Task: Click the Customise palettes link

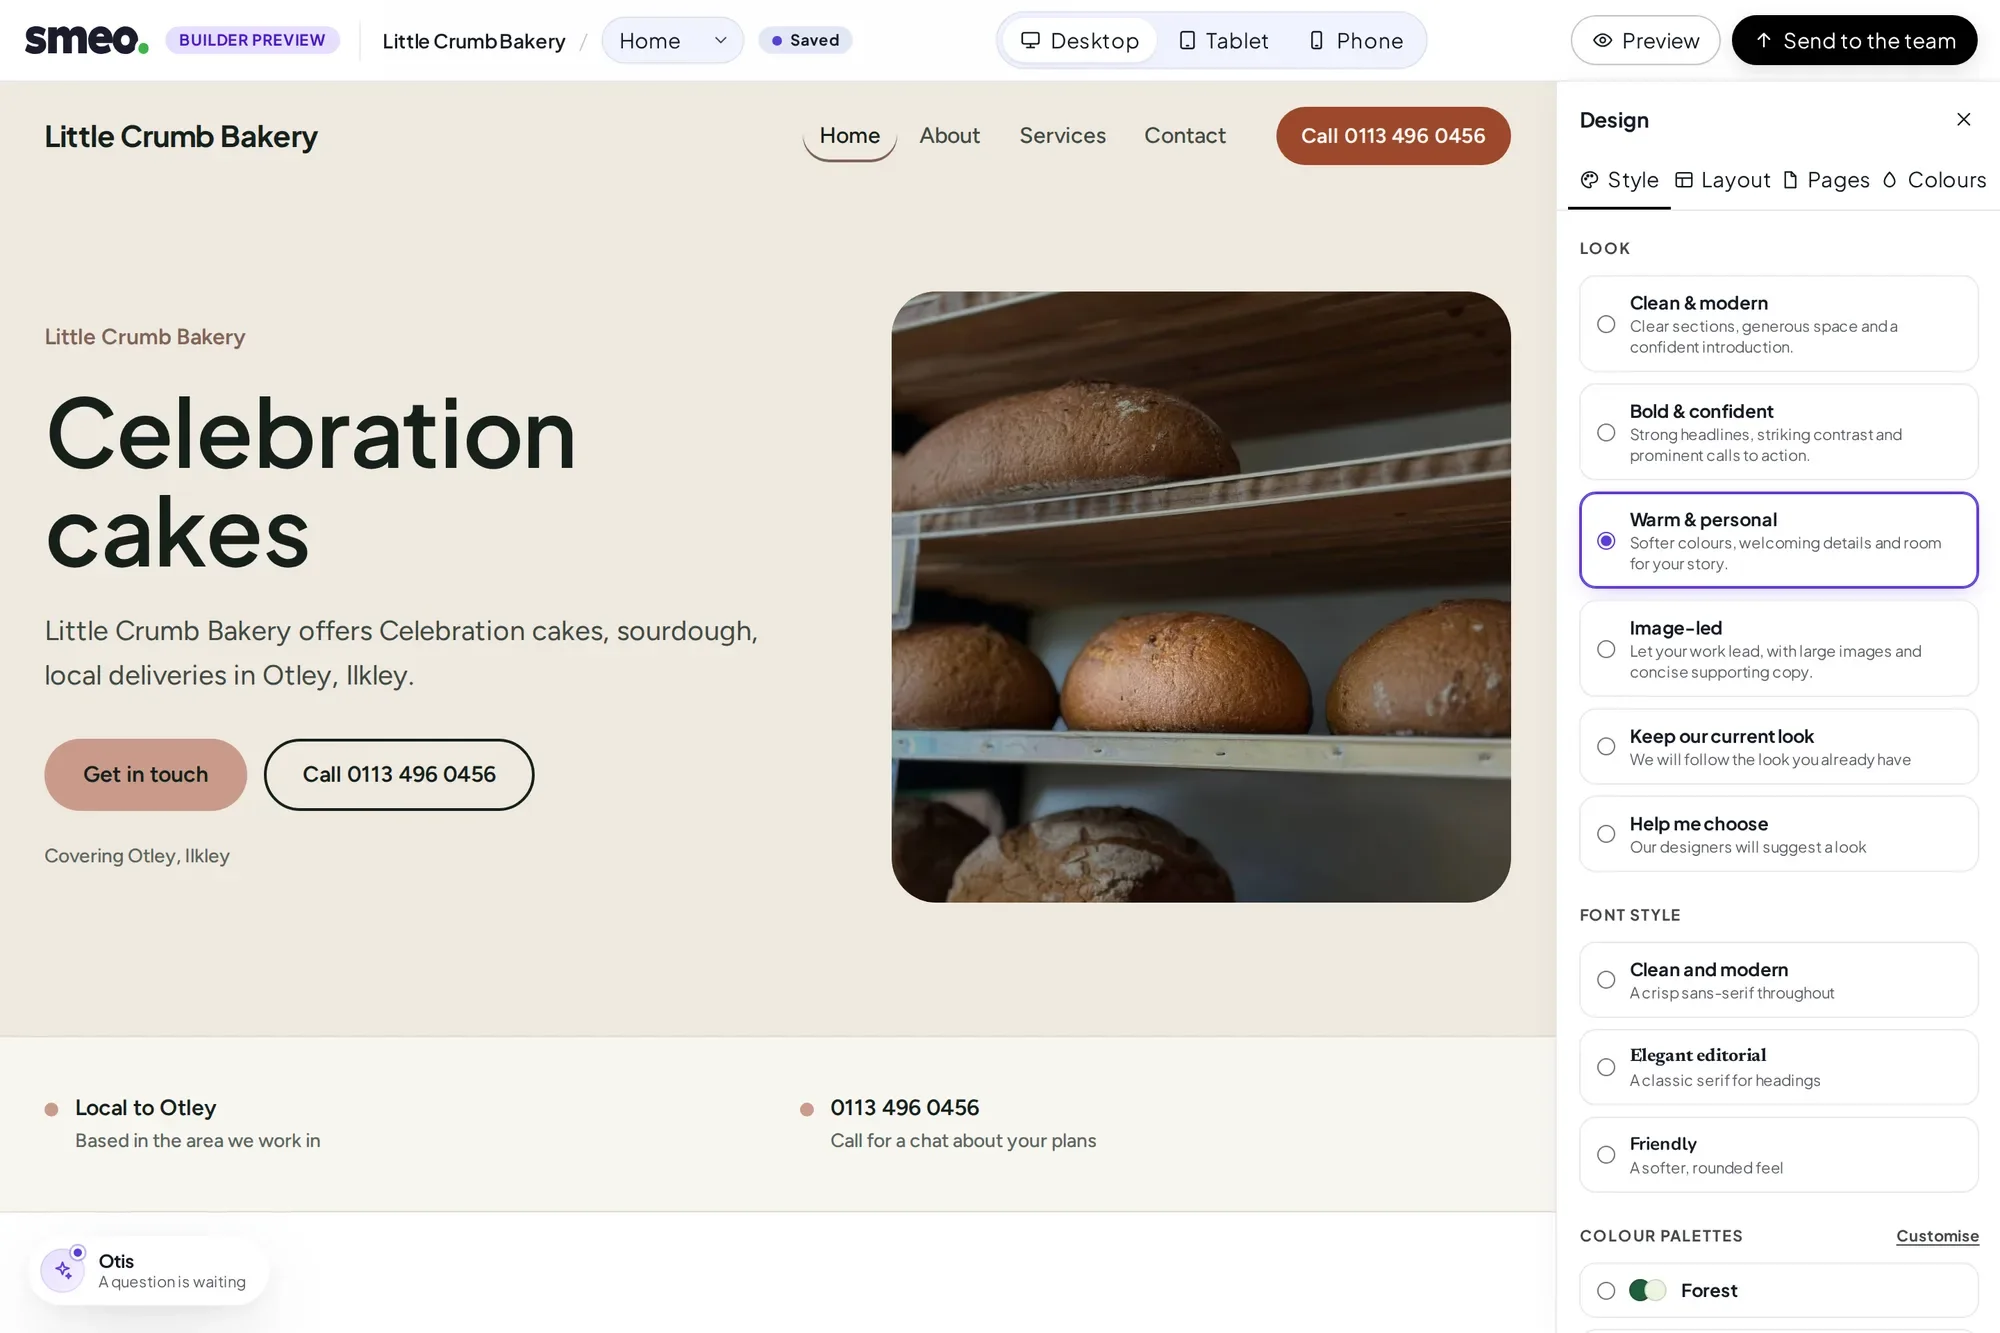Action: click(x=1937, y=1236)
